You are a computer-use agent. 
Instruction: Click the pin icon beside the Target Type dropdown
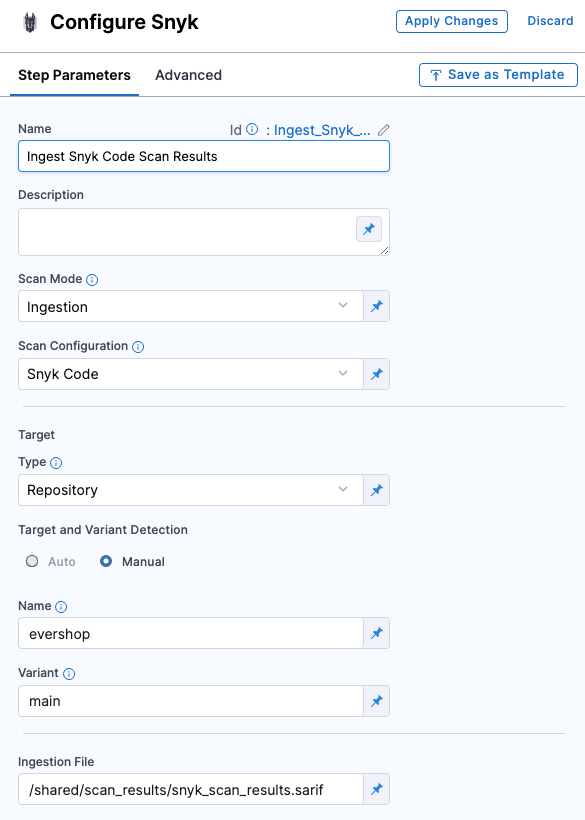(x=376, y=490)
